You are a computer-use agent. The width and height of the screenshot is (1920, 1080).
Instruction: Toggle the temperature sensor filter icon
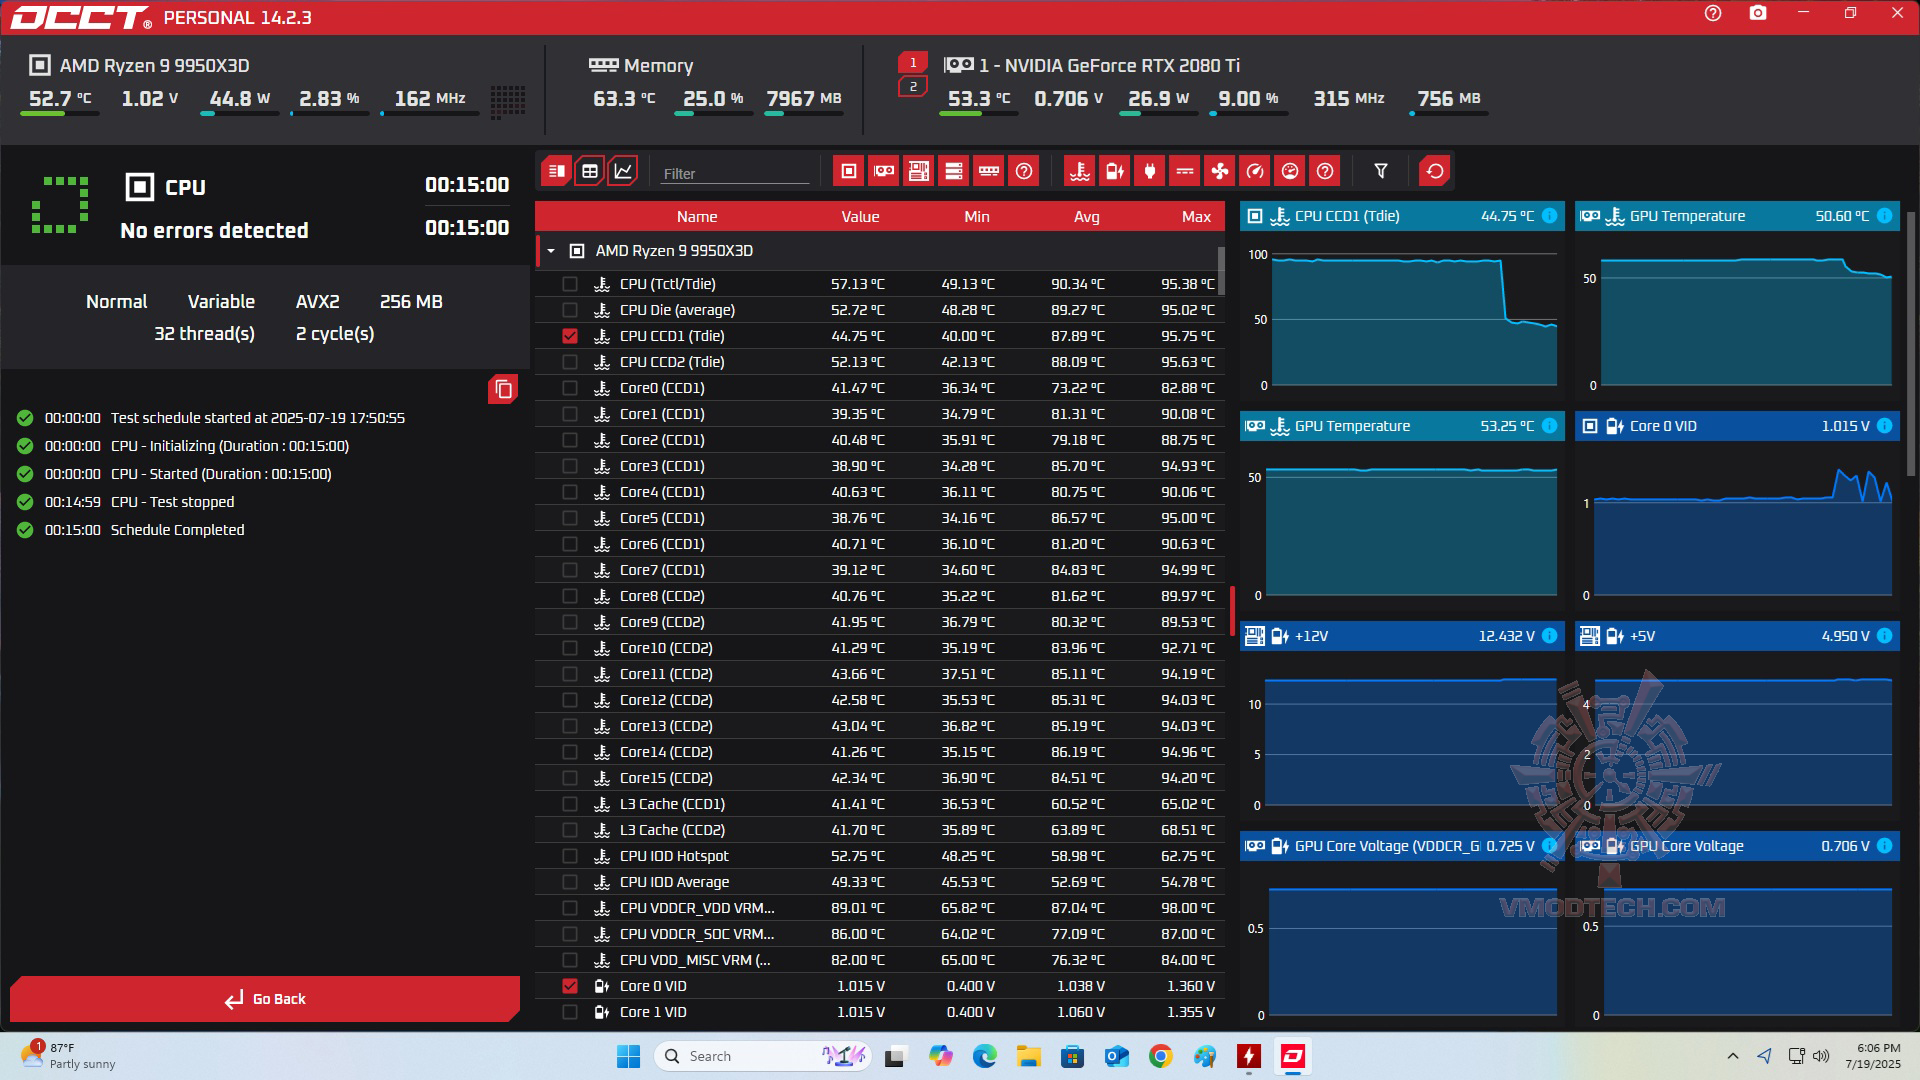[x=1079, y=171]
